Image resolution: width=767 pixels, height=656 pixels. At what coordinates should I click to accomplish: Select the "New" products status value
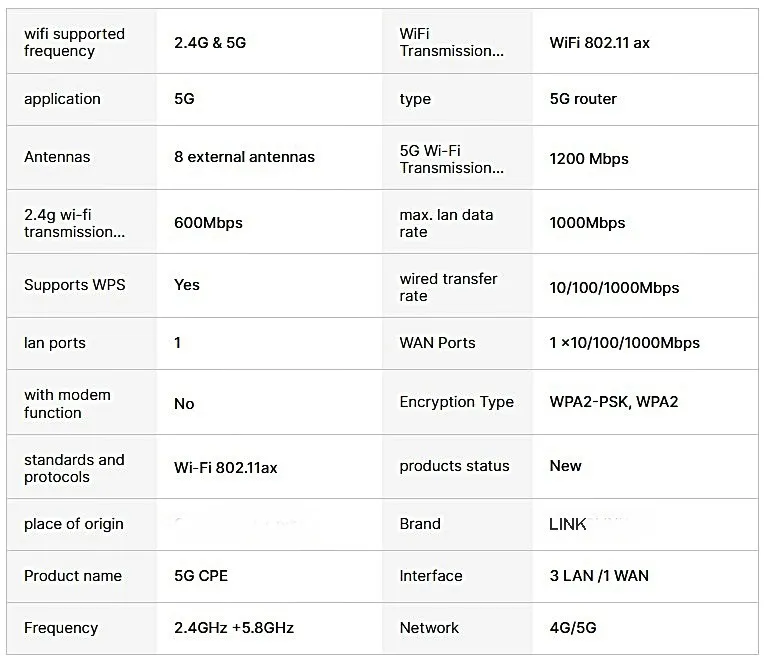pyautogui.click(x=565, y=466)
